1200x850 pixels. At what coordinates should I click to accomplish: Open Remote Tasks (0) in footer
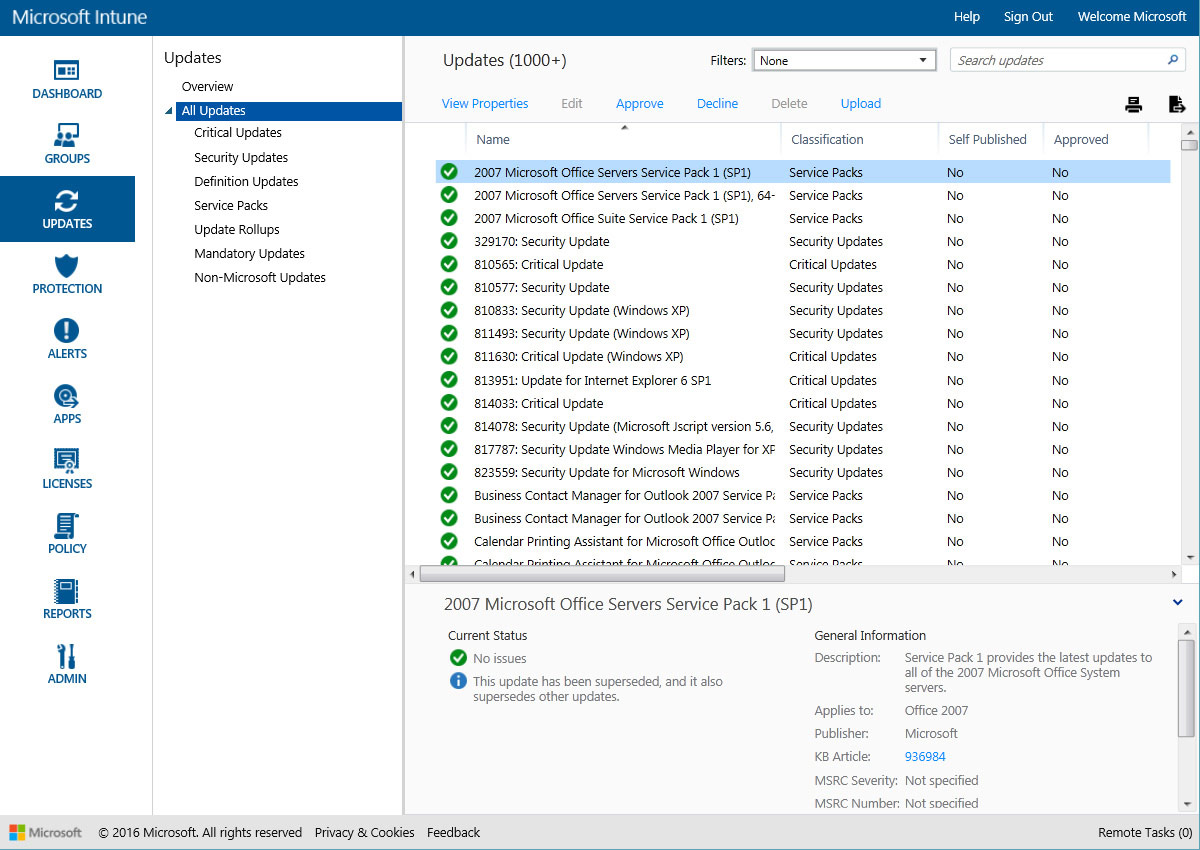coord(1145,832)
